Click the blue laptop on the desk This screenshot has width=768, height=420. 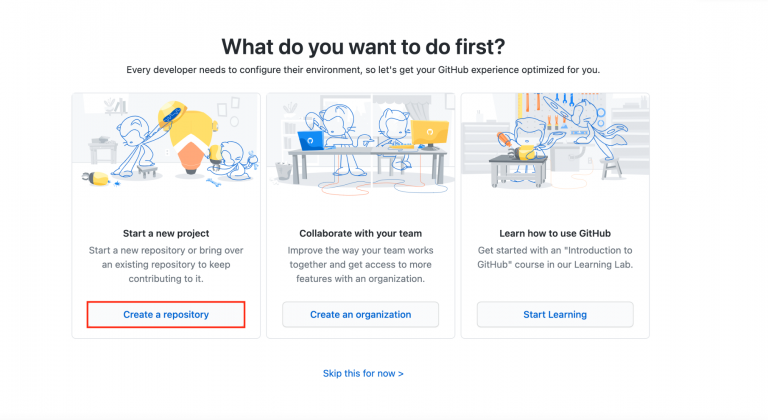311,142
